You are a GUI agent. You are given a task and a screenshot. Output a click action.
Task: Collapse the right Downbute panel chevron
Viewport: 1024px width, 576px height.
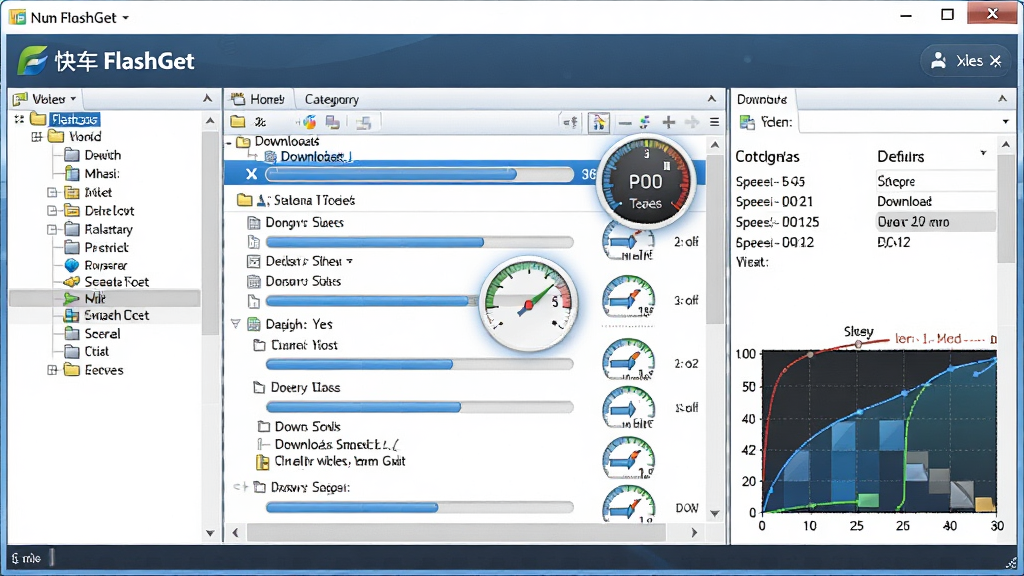point(1002,99)
